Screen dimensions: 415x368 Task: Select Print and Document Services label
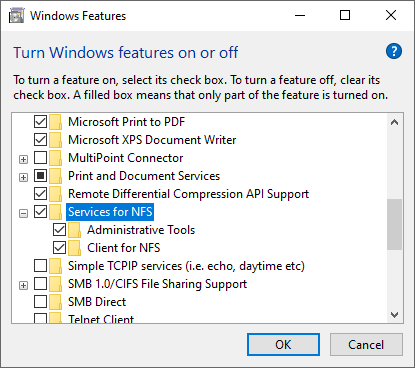(x=144, y=176)
